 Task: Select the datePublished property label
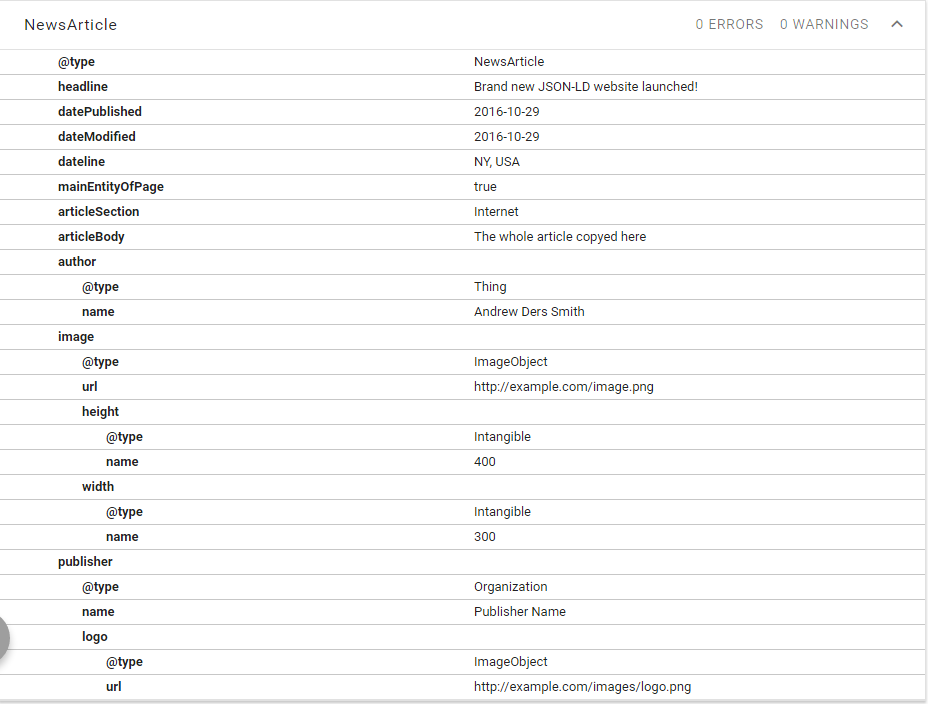[100, 112]
